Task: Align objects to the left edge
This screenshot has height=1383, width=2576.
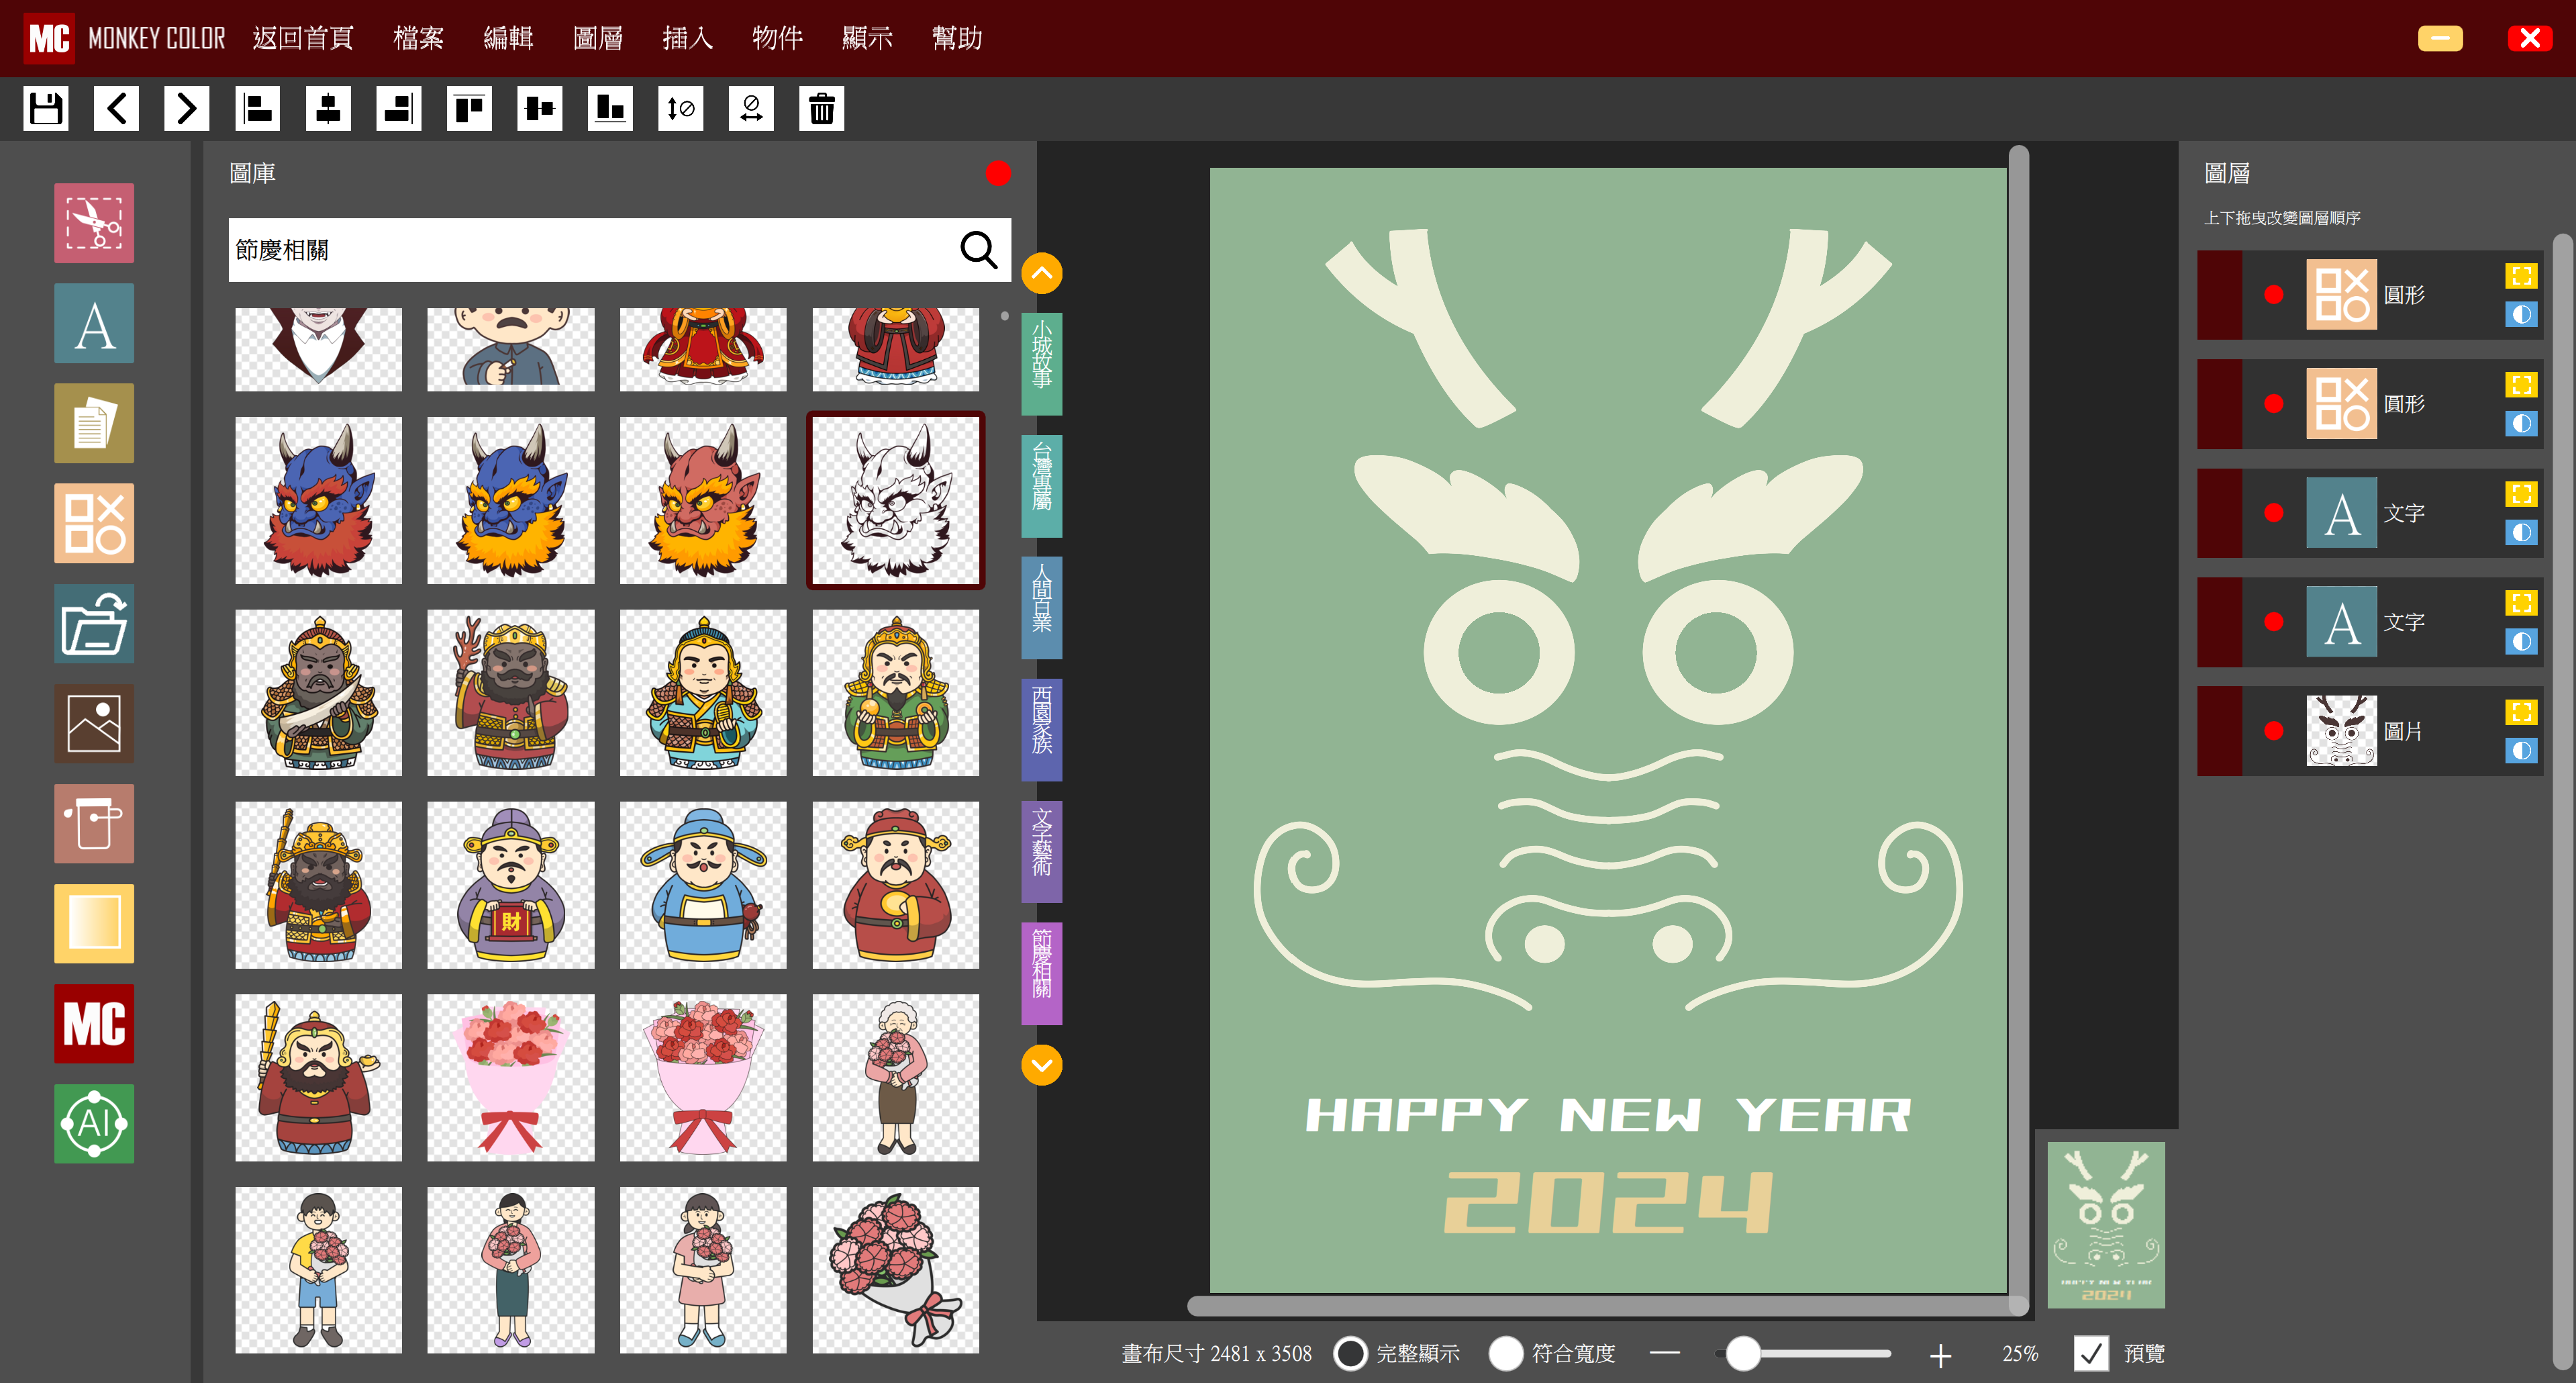Action: (x=258, y=108)
